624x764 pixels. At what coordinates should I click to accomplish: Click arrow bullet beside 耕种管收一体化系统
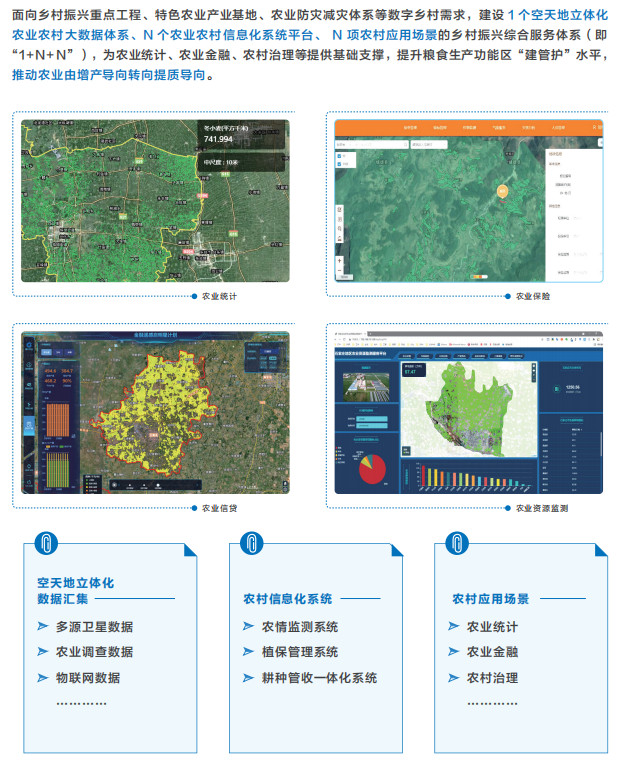pos(251,678)
